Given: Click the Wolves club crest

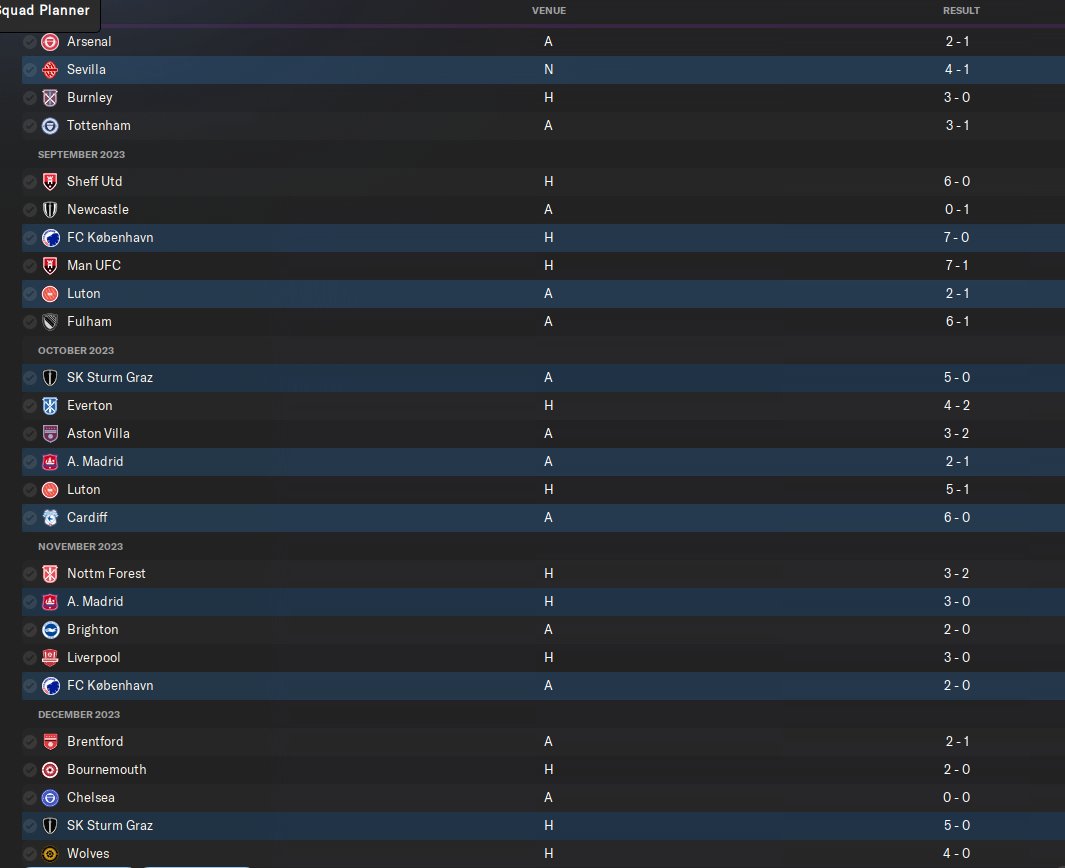Looking at the screenshot, I should click(50, 854).
